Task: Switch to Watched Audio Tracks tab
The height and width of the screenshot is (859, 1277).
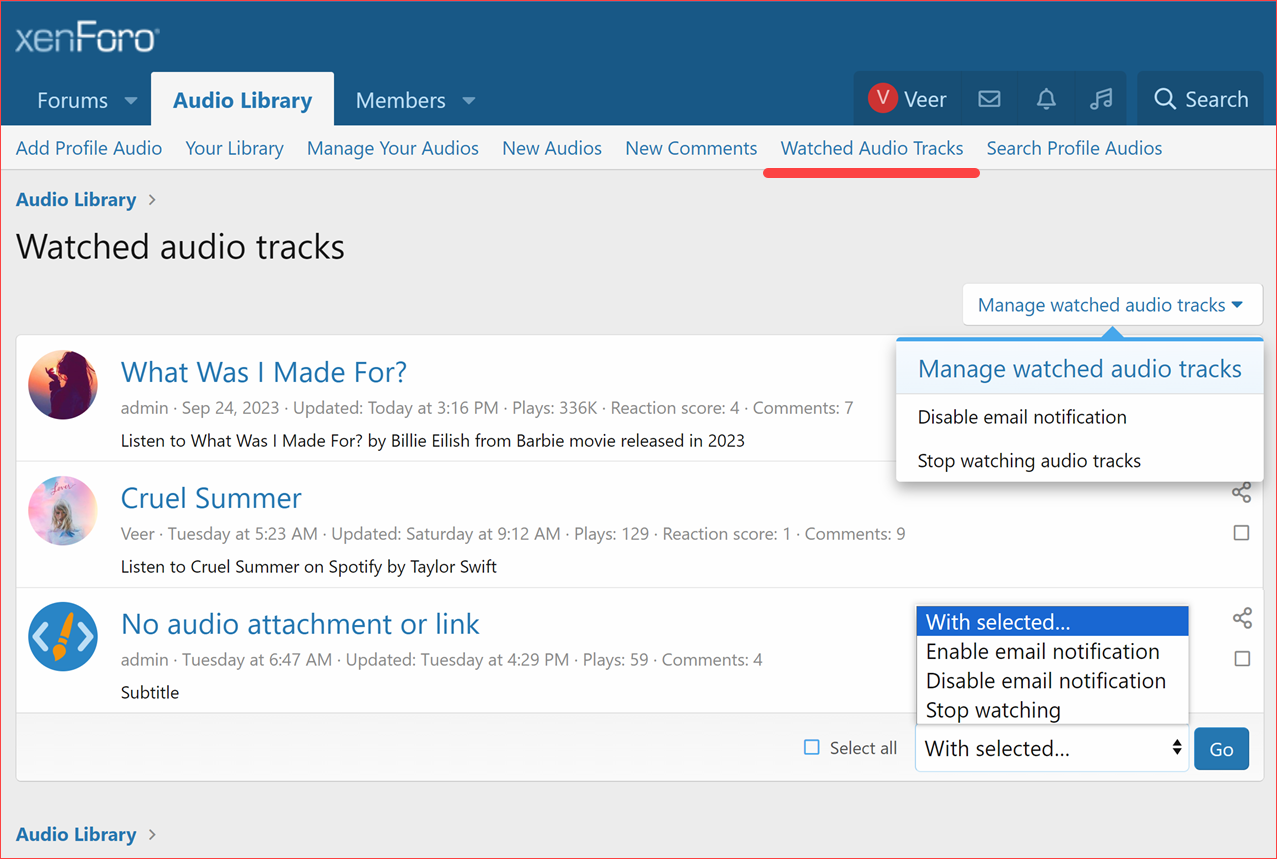Action: 871,148
